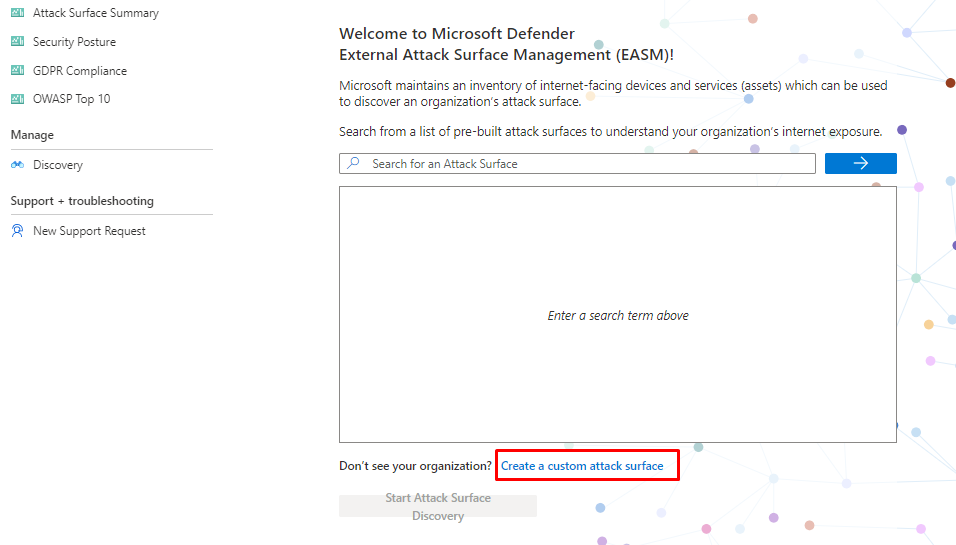Click the Support + troubleshooting section header
This screenshot has width=956, height=545.
tap(82, 201)
